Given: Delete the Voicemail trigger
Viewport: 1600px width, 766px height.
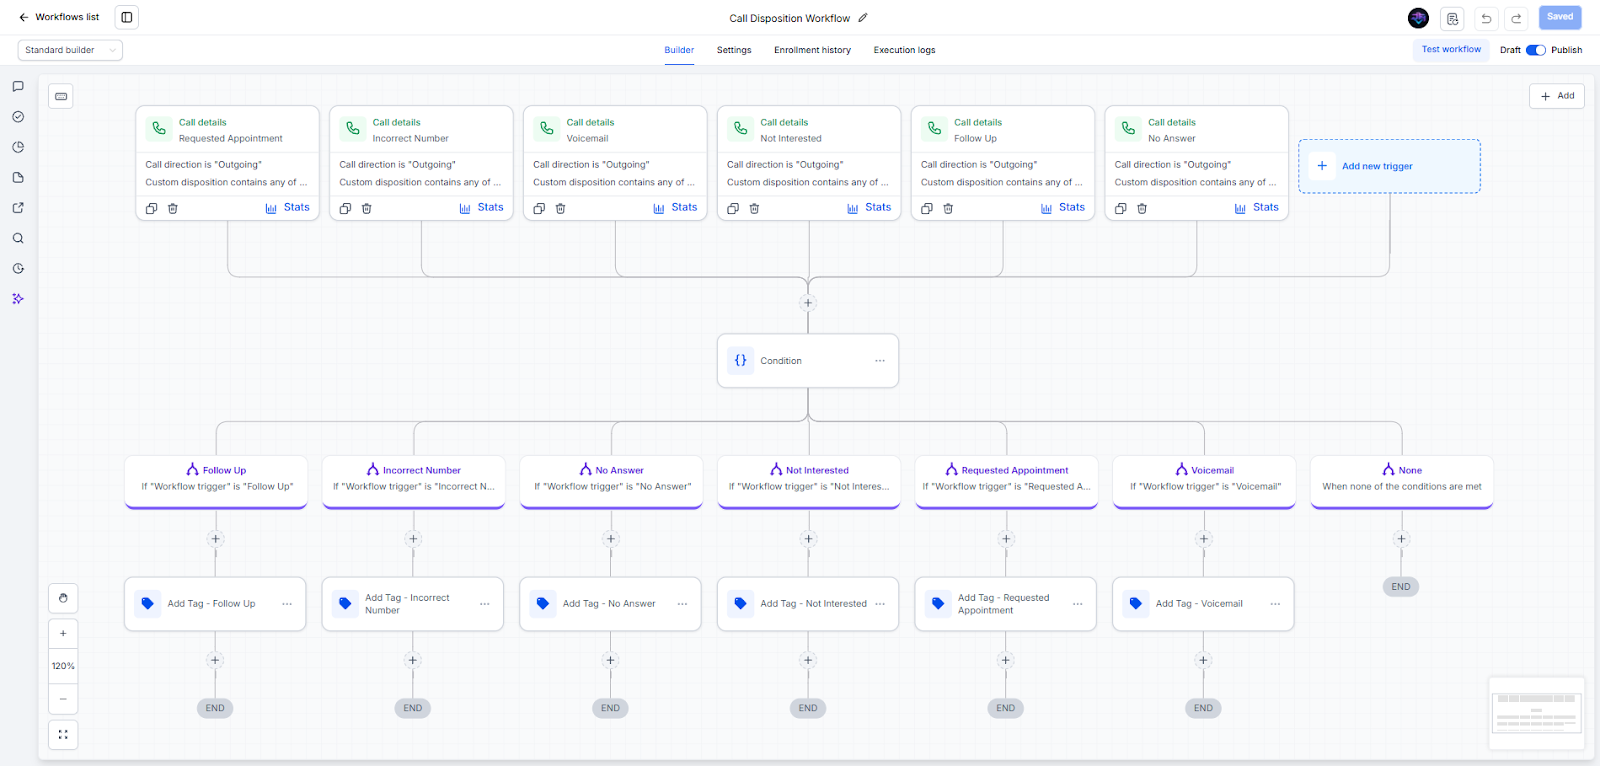Looking at the screenshot, I should (x=561, y=208).
